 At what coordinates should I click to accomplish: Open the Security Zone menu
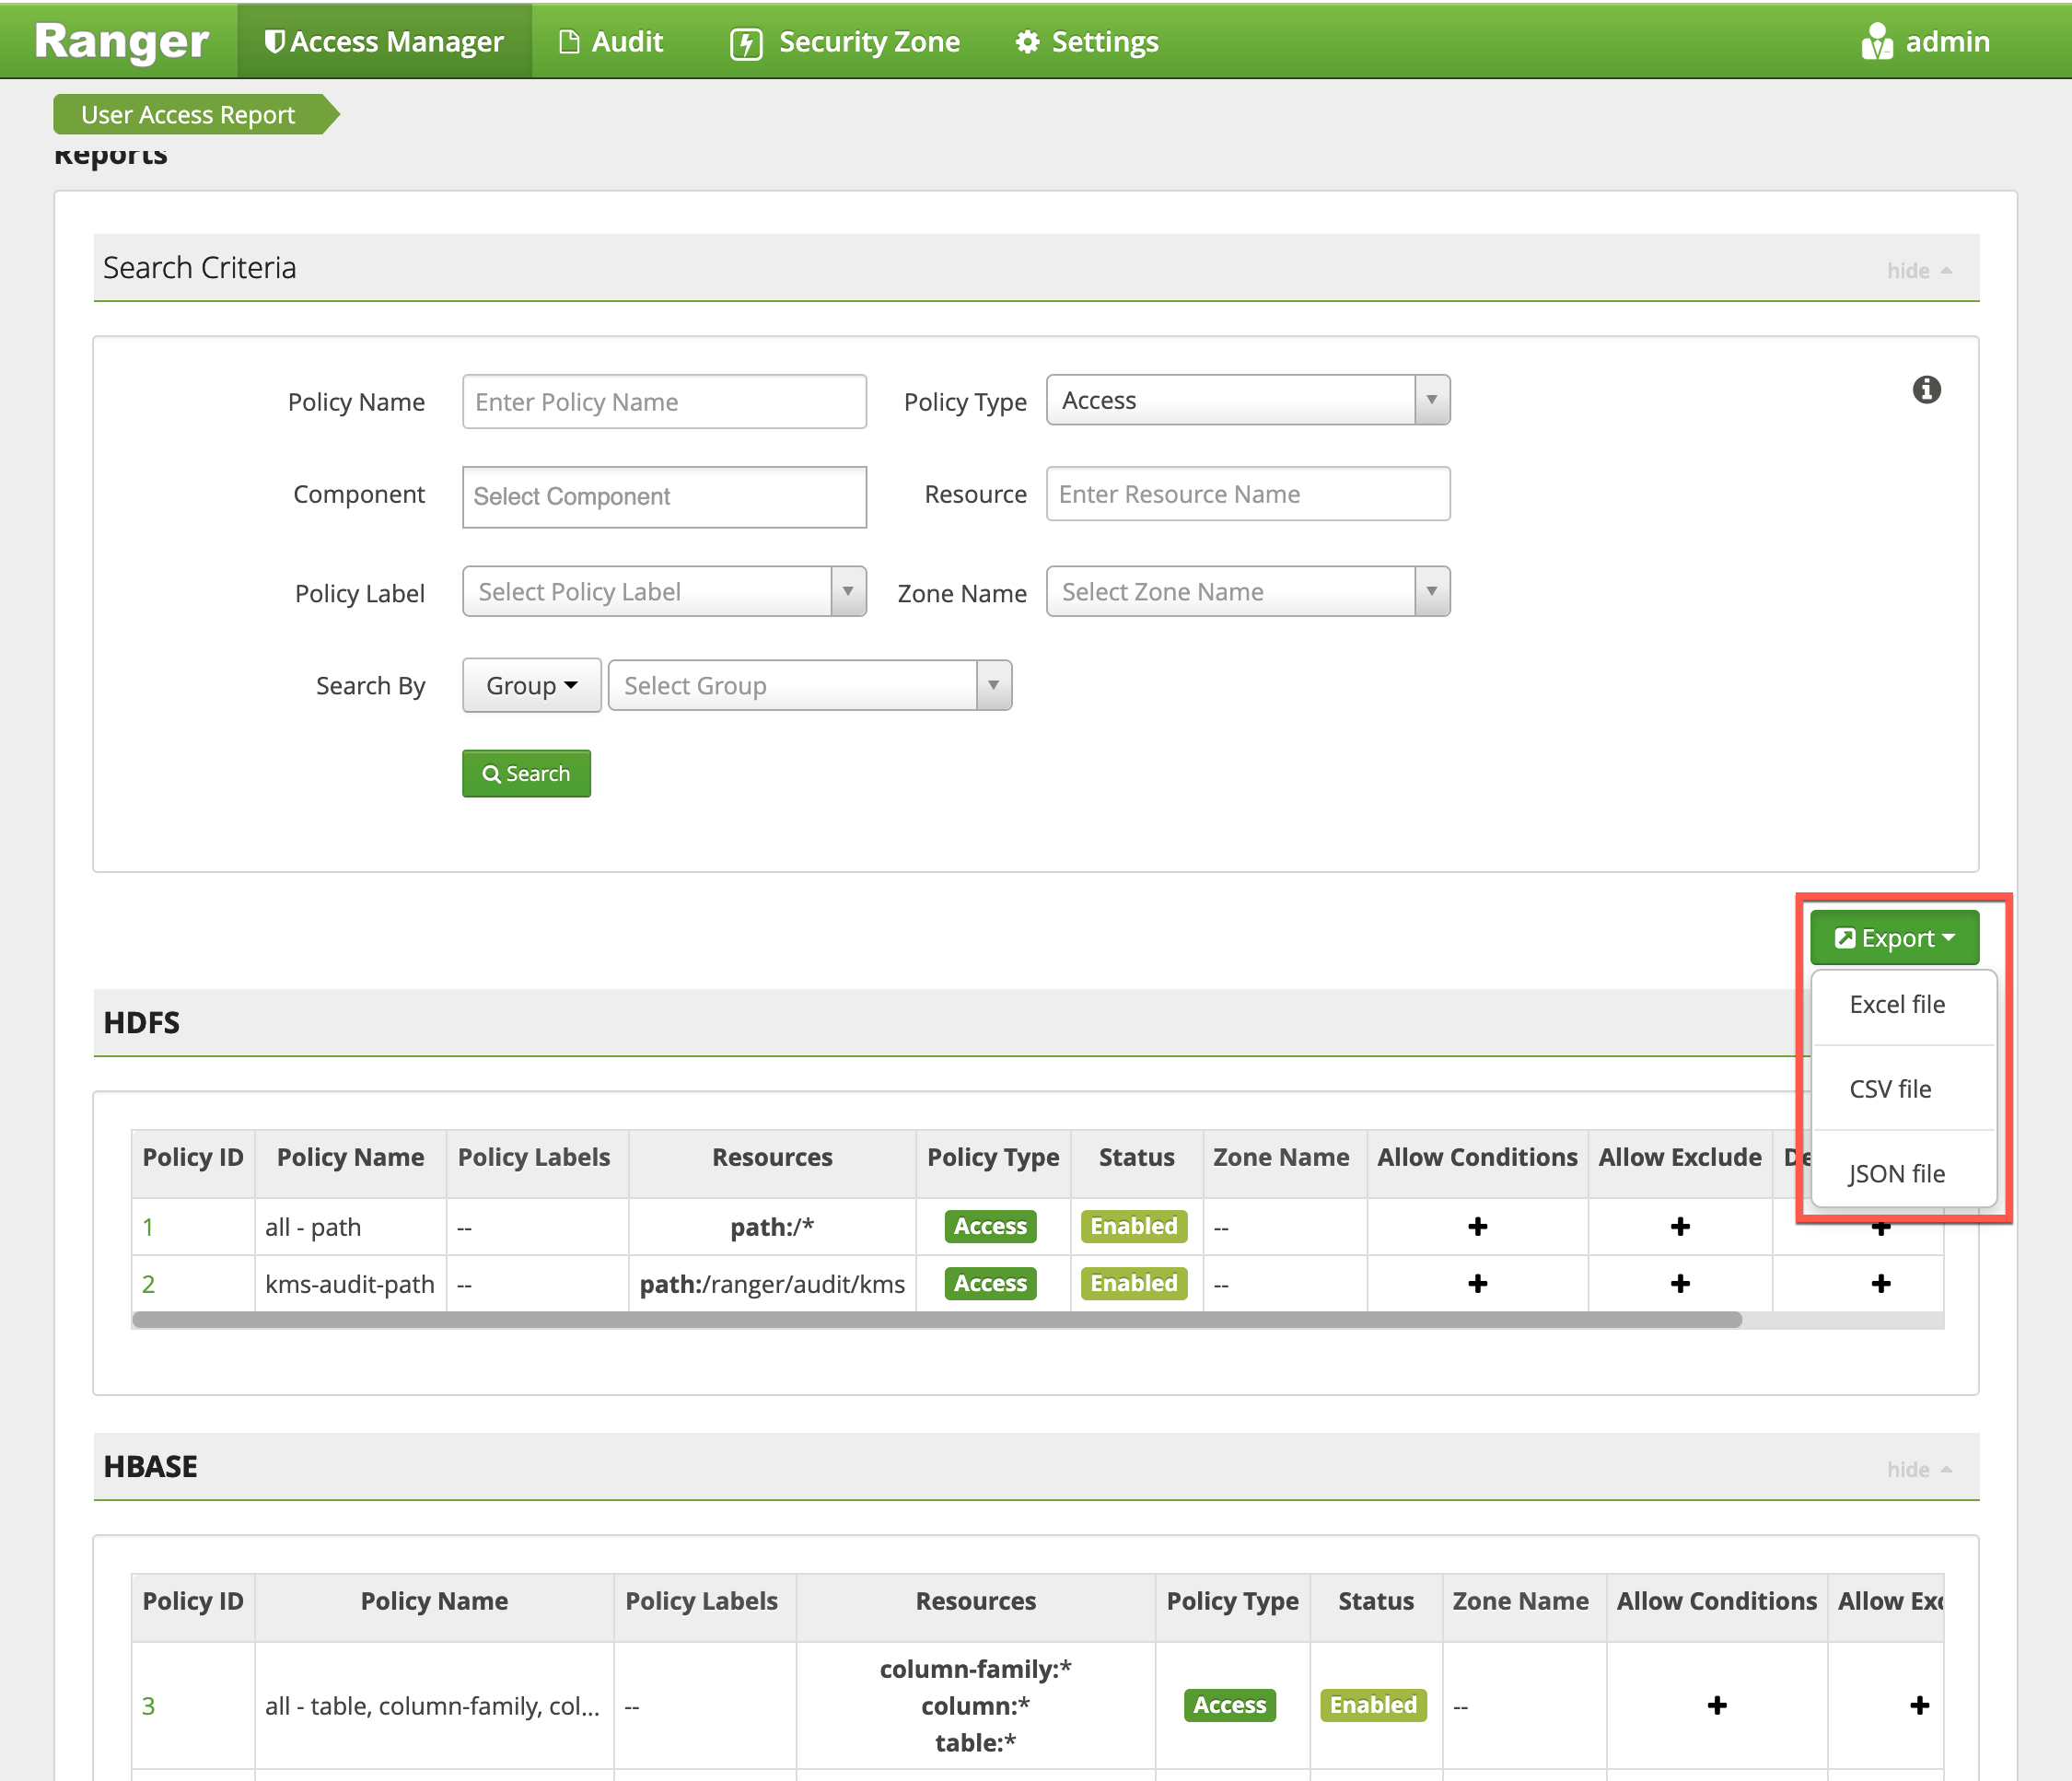845,42
